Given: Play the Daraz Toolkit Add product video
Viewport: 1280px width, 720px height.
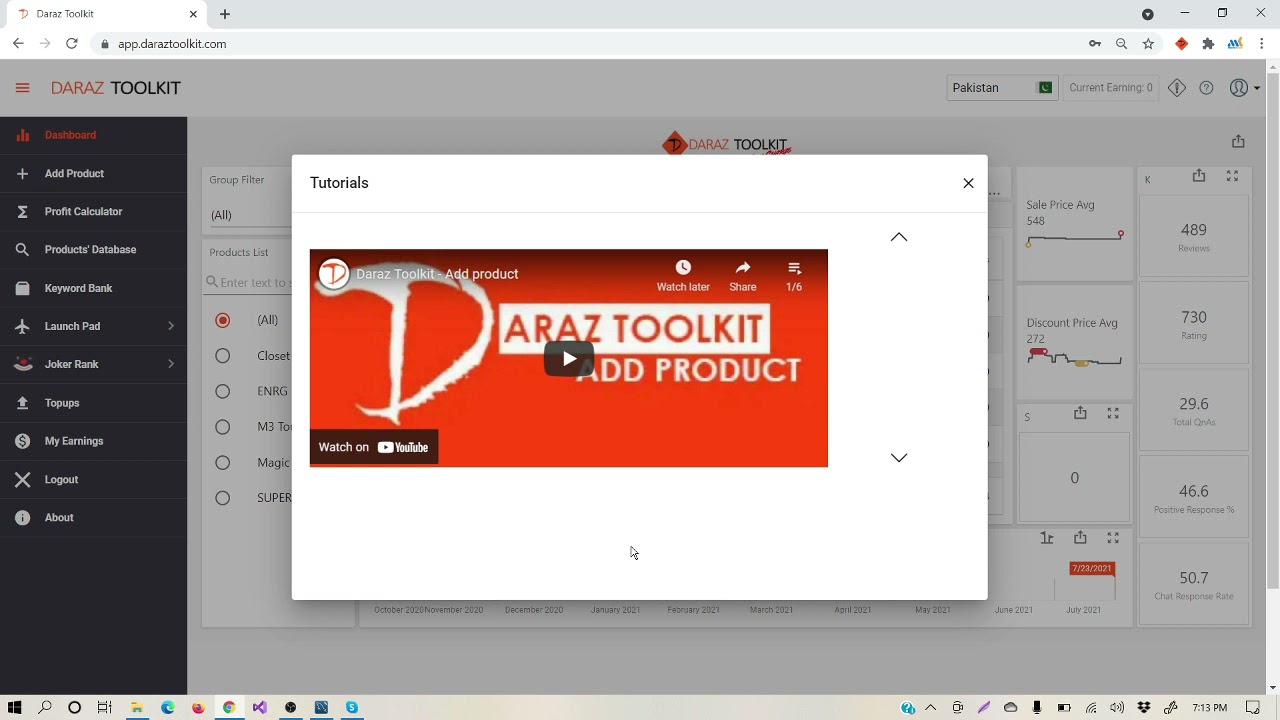Looking at the screenshot, I should click(x=569, y=359).
